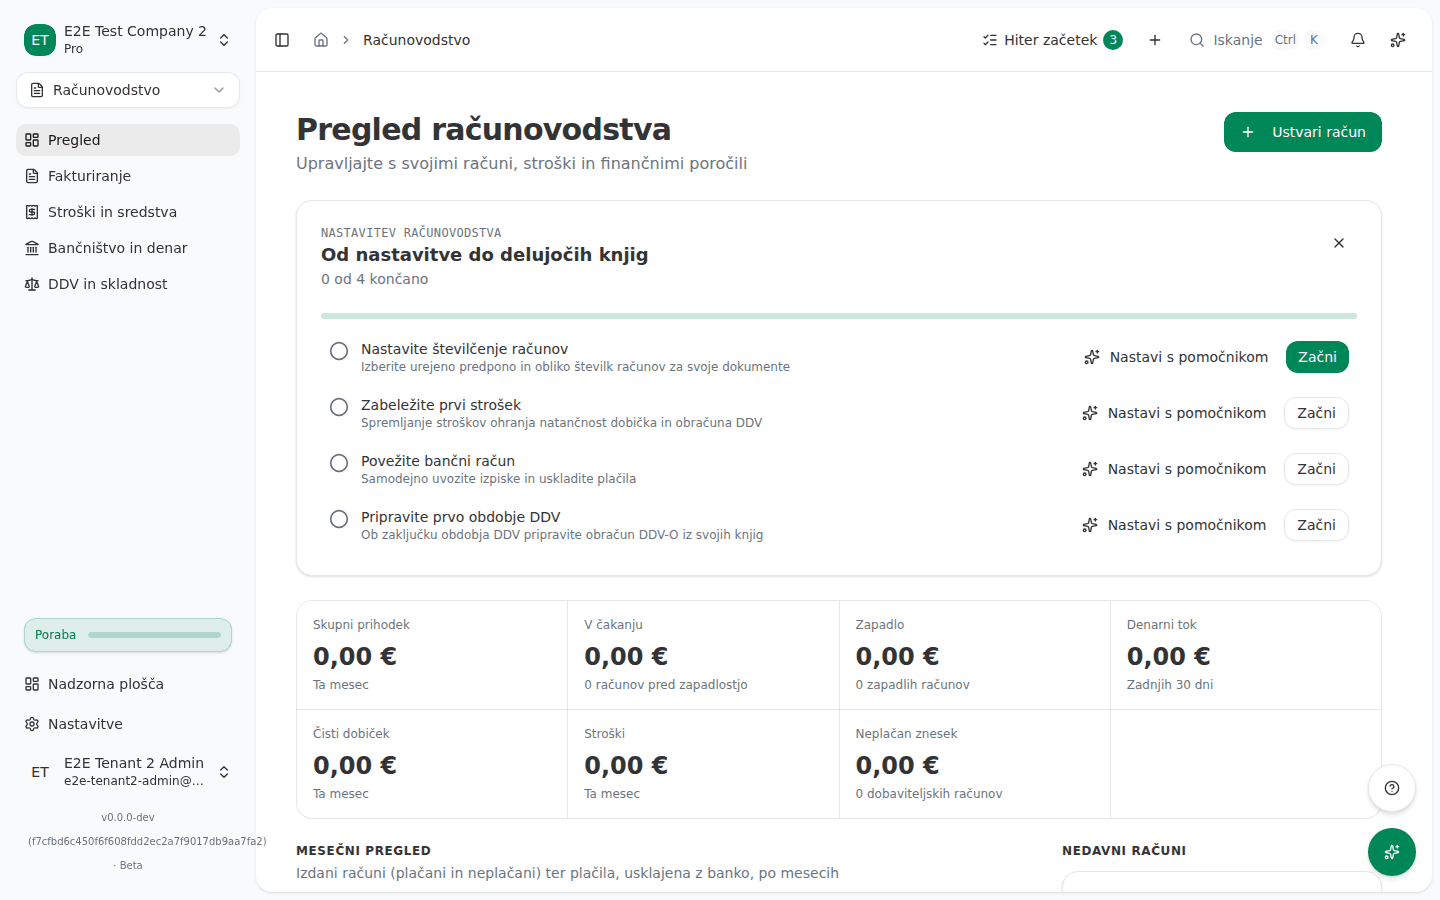Open the plus quick-create icon in top bar
This screenshot has height=900, width=1440.
[x=1155, y=40]
